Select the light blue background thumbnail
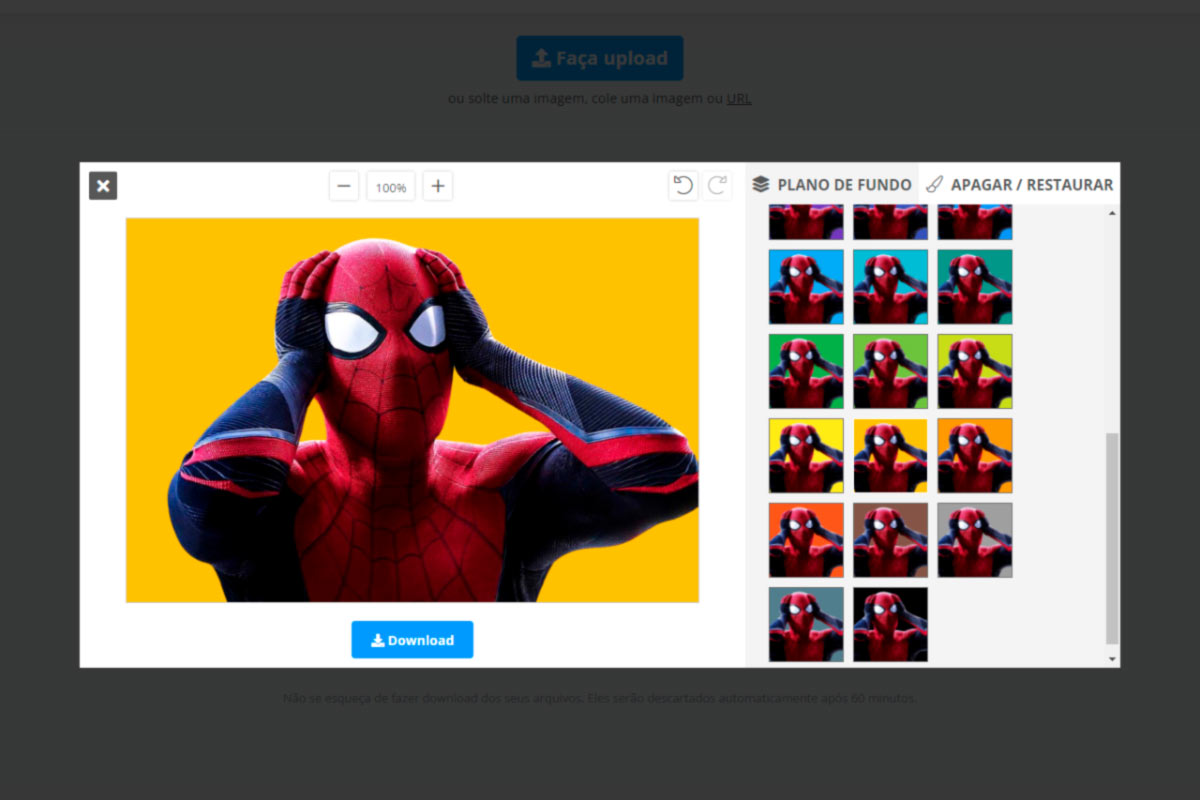This screenshot has height=800, width=1200. (806, 287)
